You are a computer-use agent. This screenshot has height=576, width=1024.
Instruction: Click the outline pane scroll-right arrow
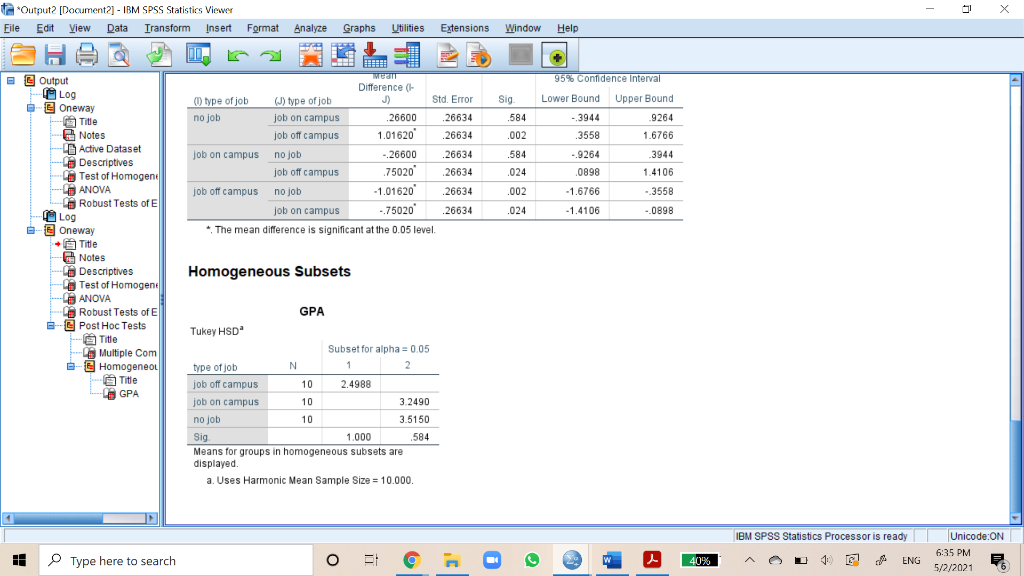pyautogui.click(x=152, y=518)
